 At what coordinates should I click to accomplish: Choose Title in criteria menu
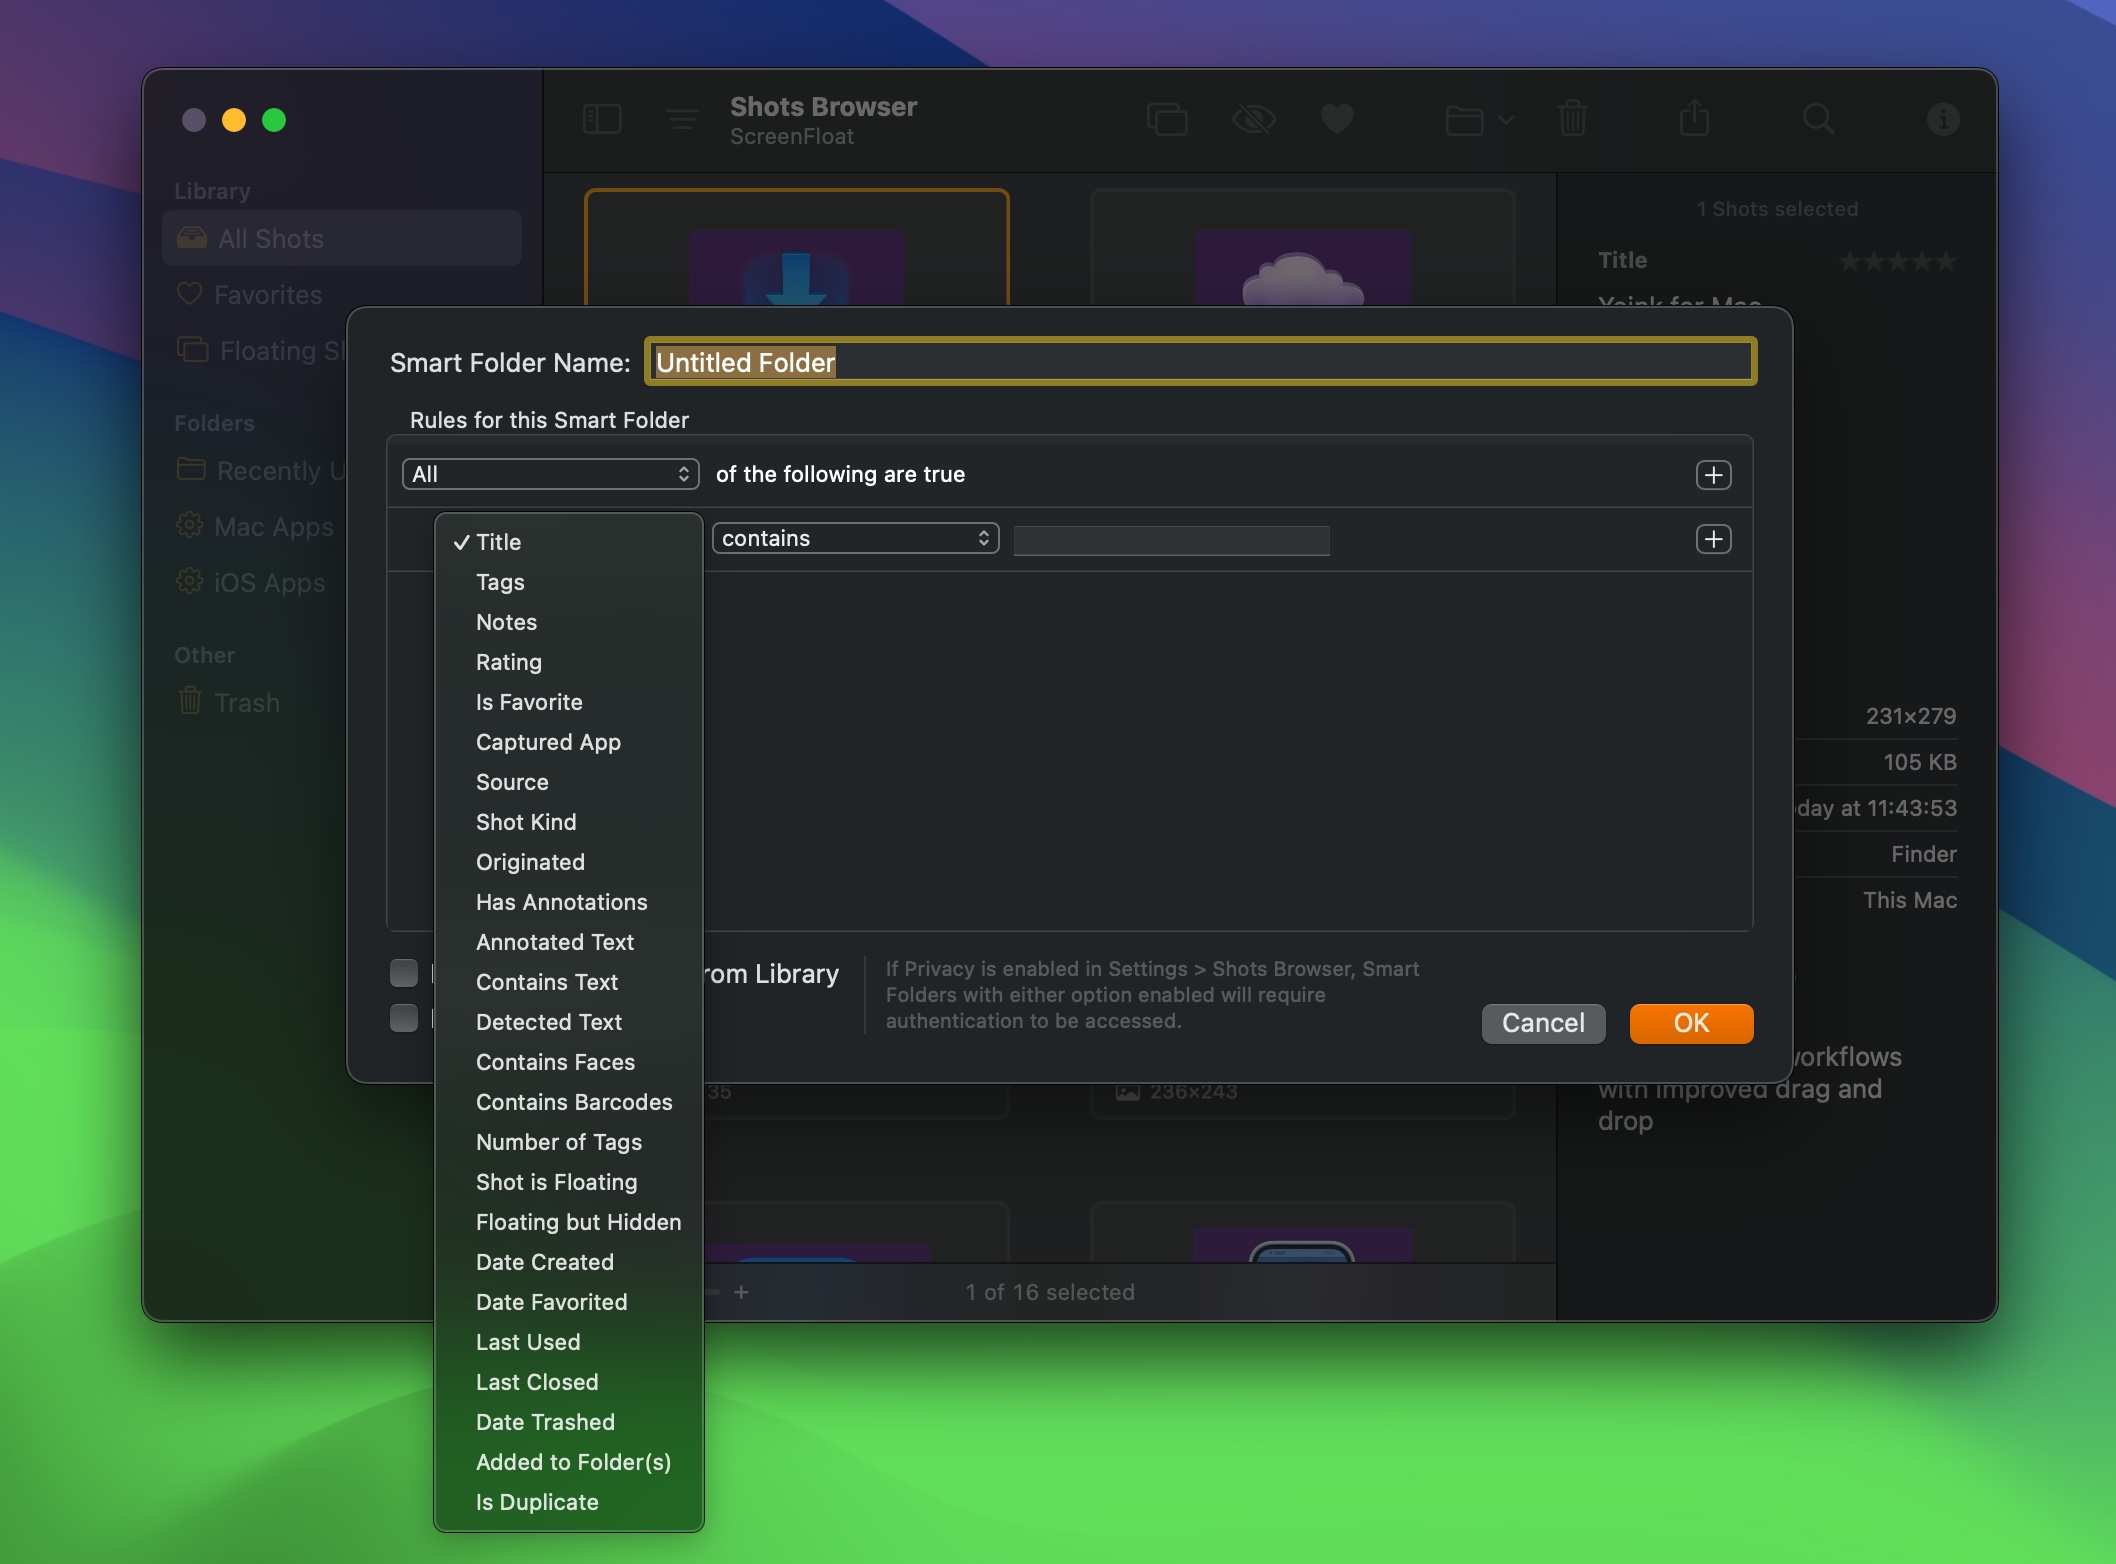[569, 542]
